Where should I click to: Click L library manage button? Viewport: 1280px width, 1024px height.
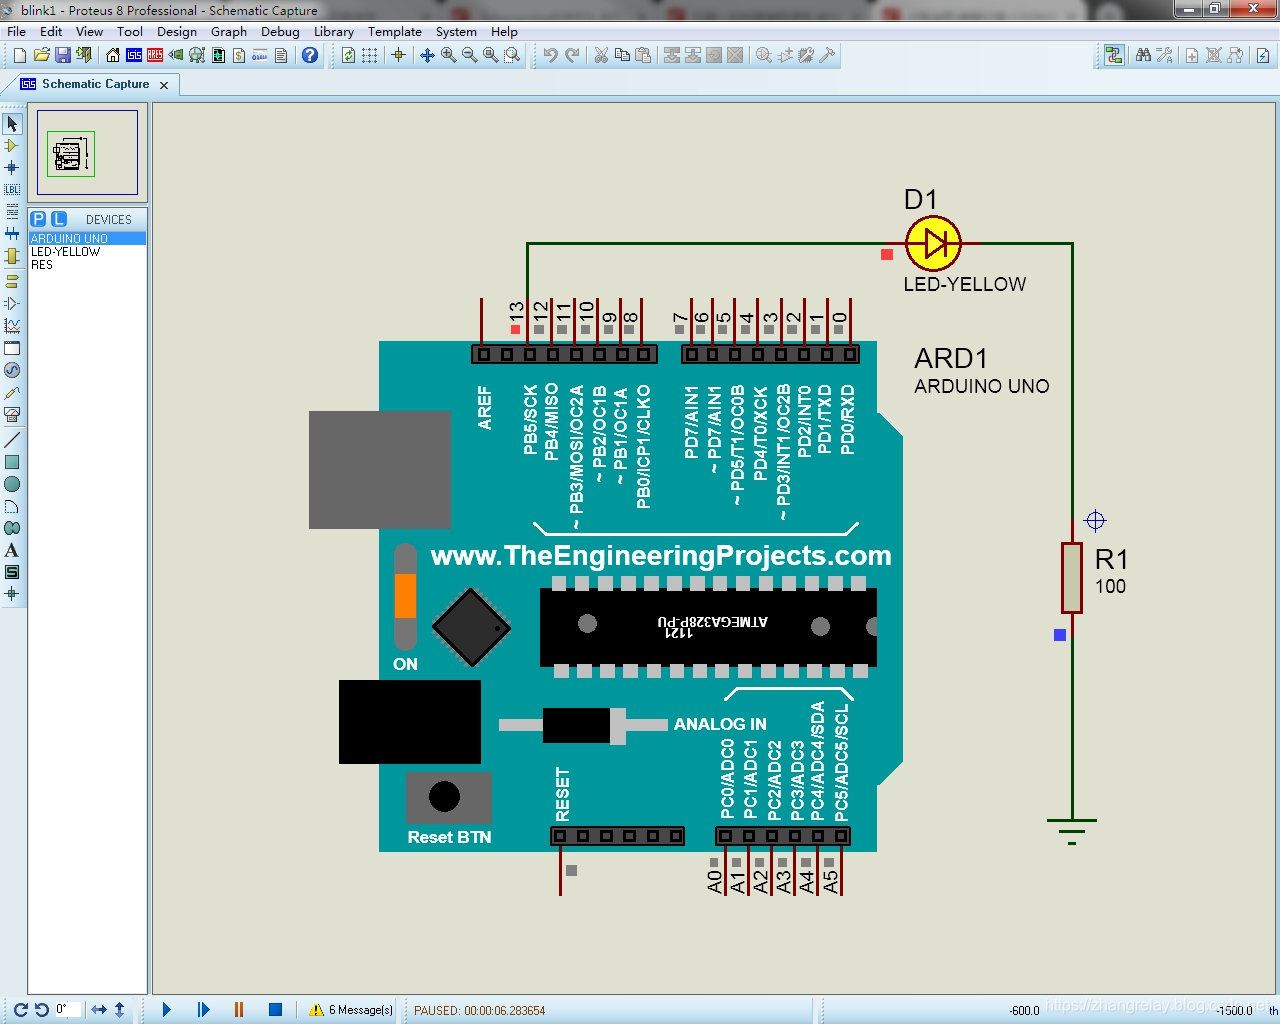click(x=59, y=219)
